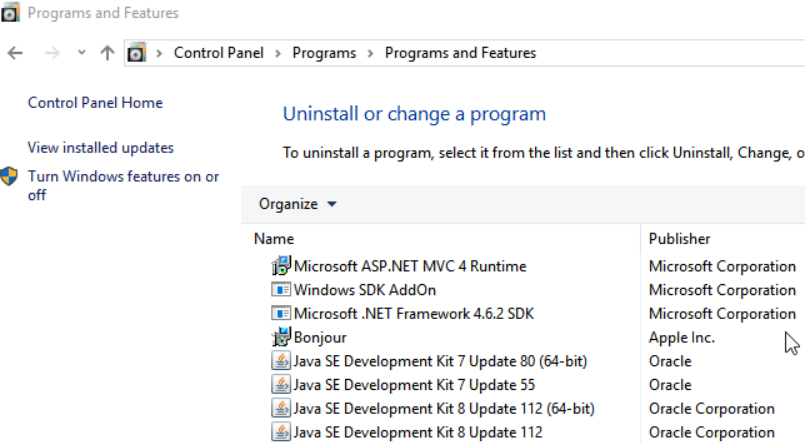Click the Forward navigation arrow
805x444 pixels.
tap(52, 53)
